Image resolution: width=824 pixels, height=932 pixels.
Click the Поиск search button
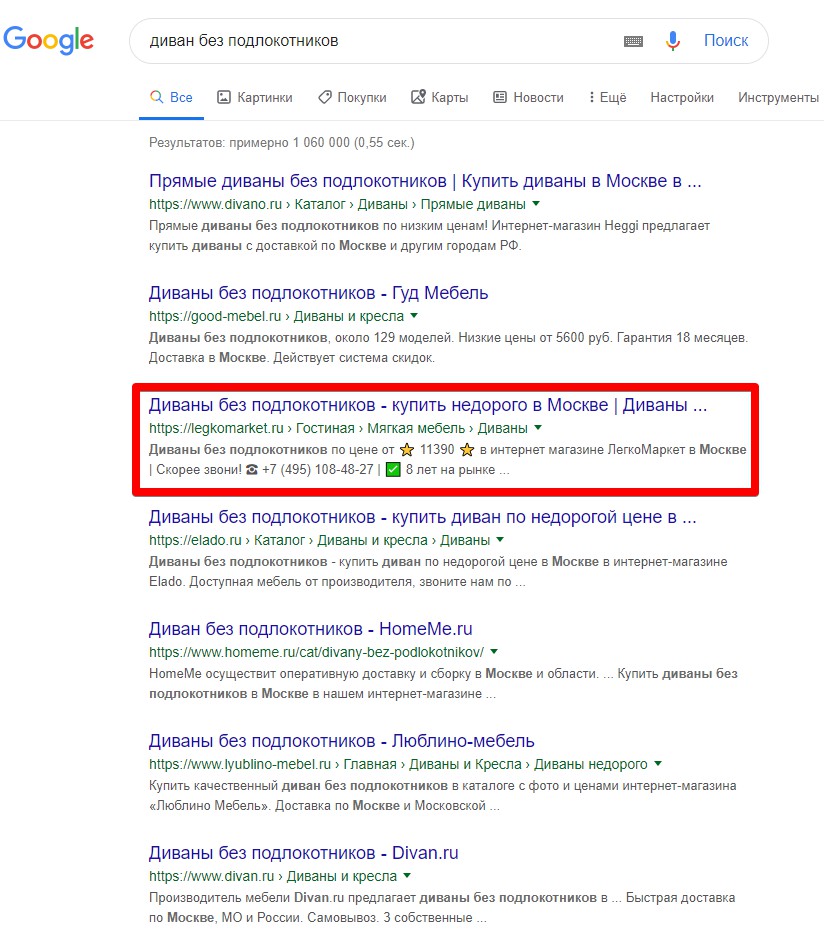pyautogui.click(x=726, y=40)
